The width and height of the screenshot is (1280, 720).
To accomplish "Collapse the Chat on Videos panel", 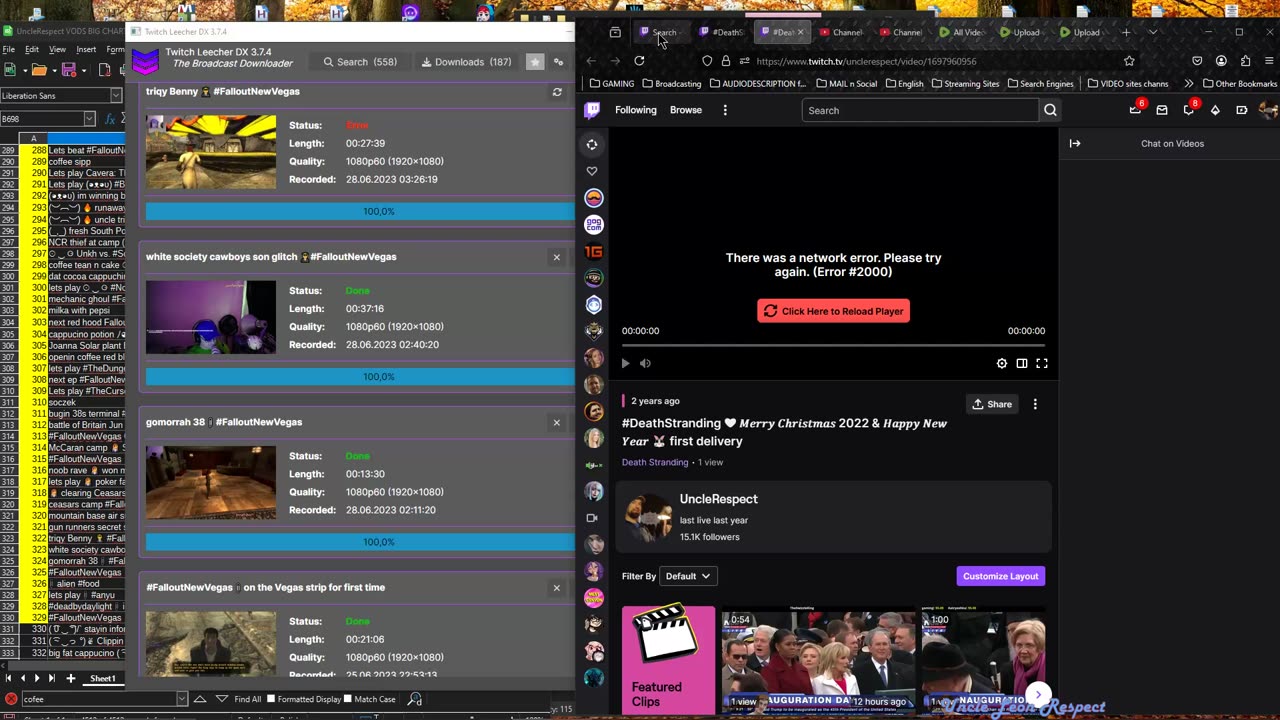I will [x=1075, y=143].
